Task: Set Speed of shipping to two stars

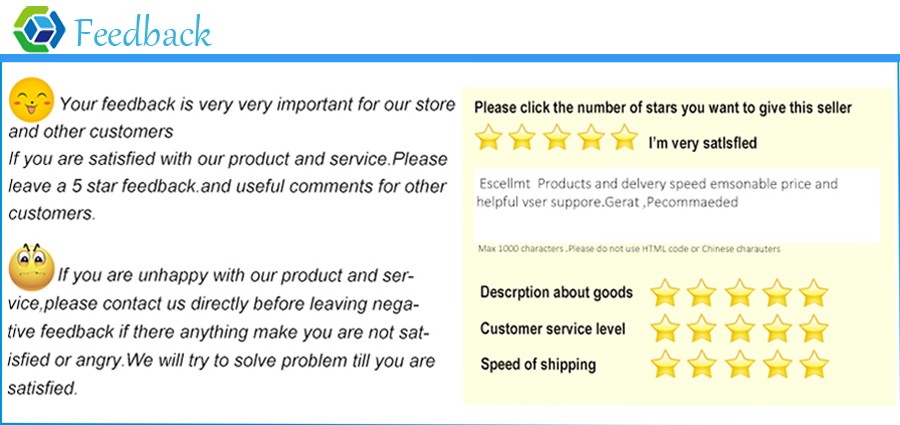Action: [702, 364]
